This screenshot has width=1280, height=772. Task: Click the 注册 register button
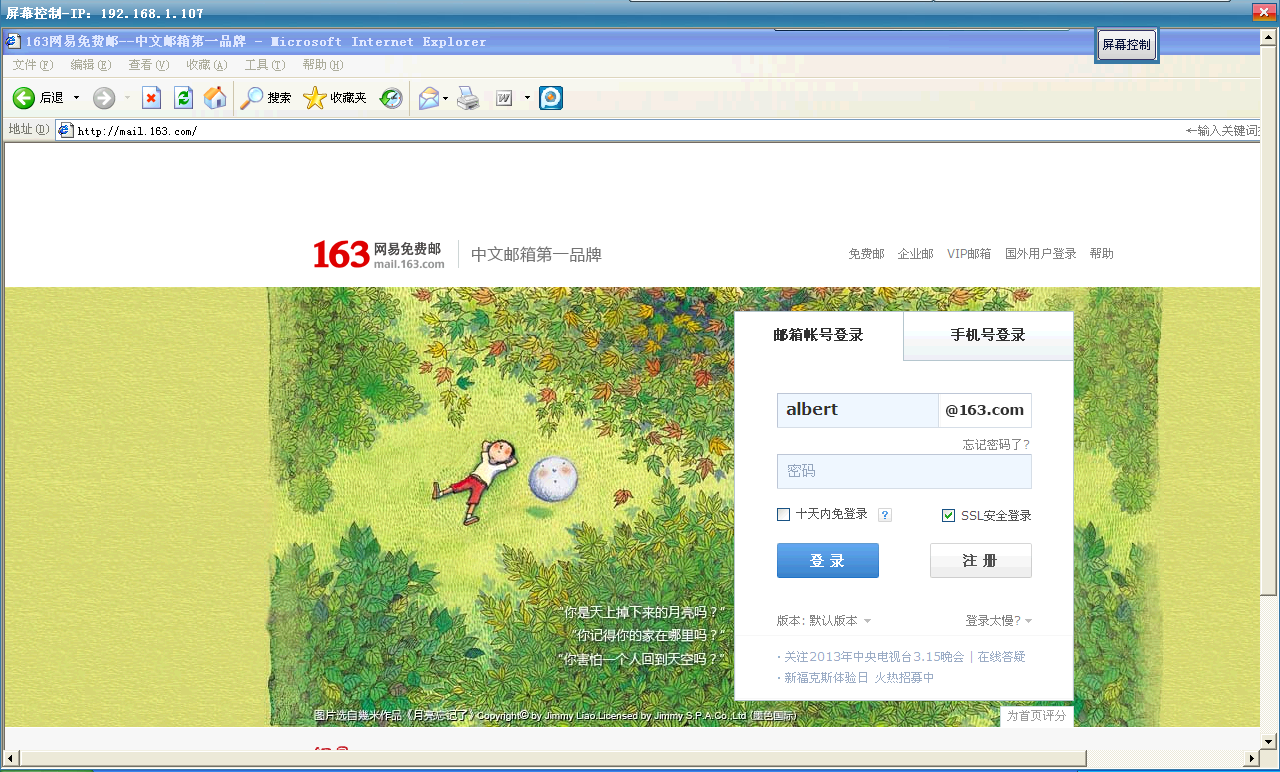981,561
